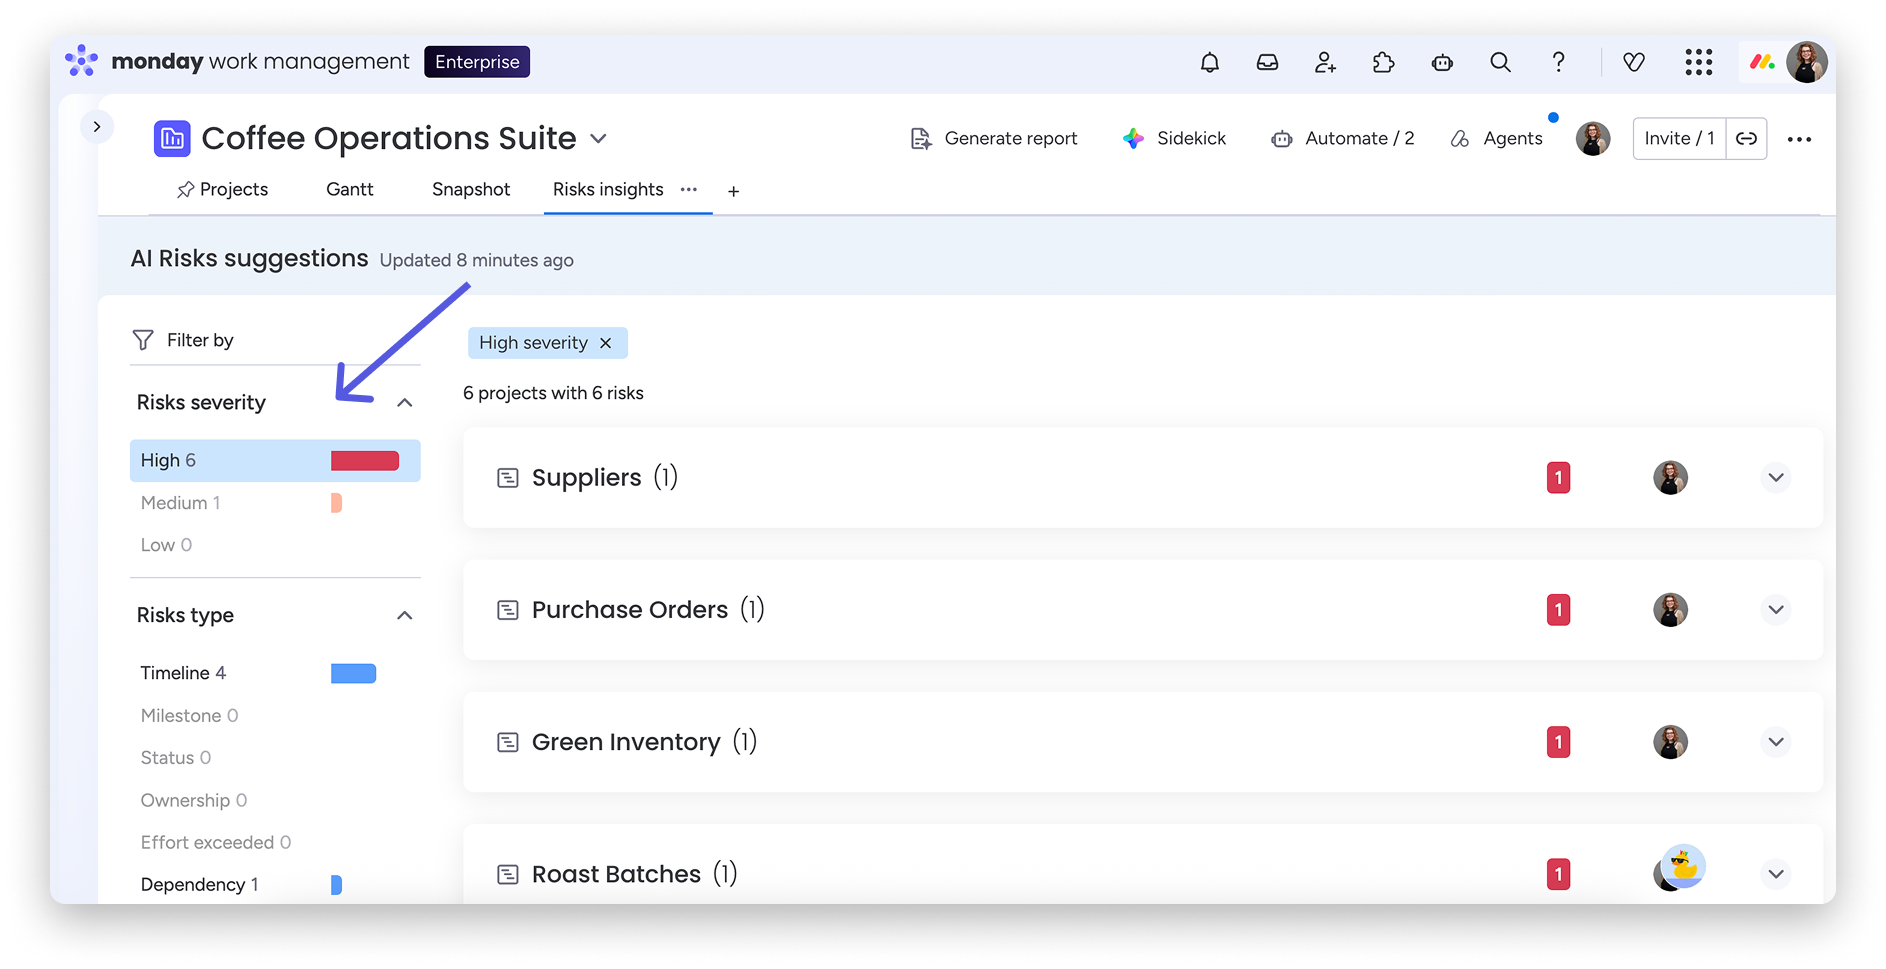This screenshot has width=1886, height=969.
Task: Click the robot icon in top bar
Action: (1442, 62)
